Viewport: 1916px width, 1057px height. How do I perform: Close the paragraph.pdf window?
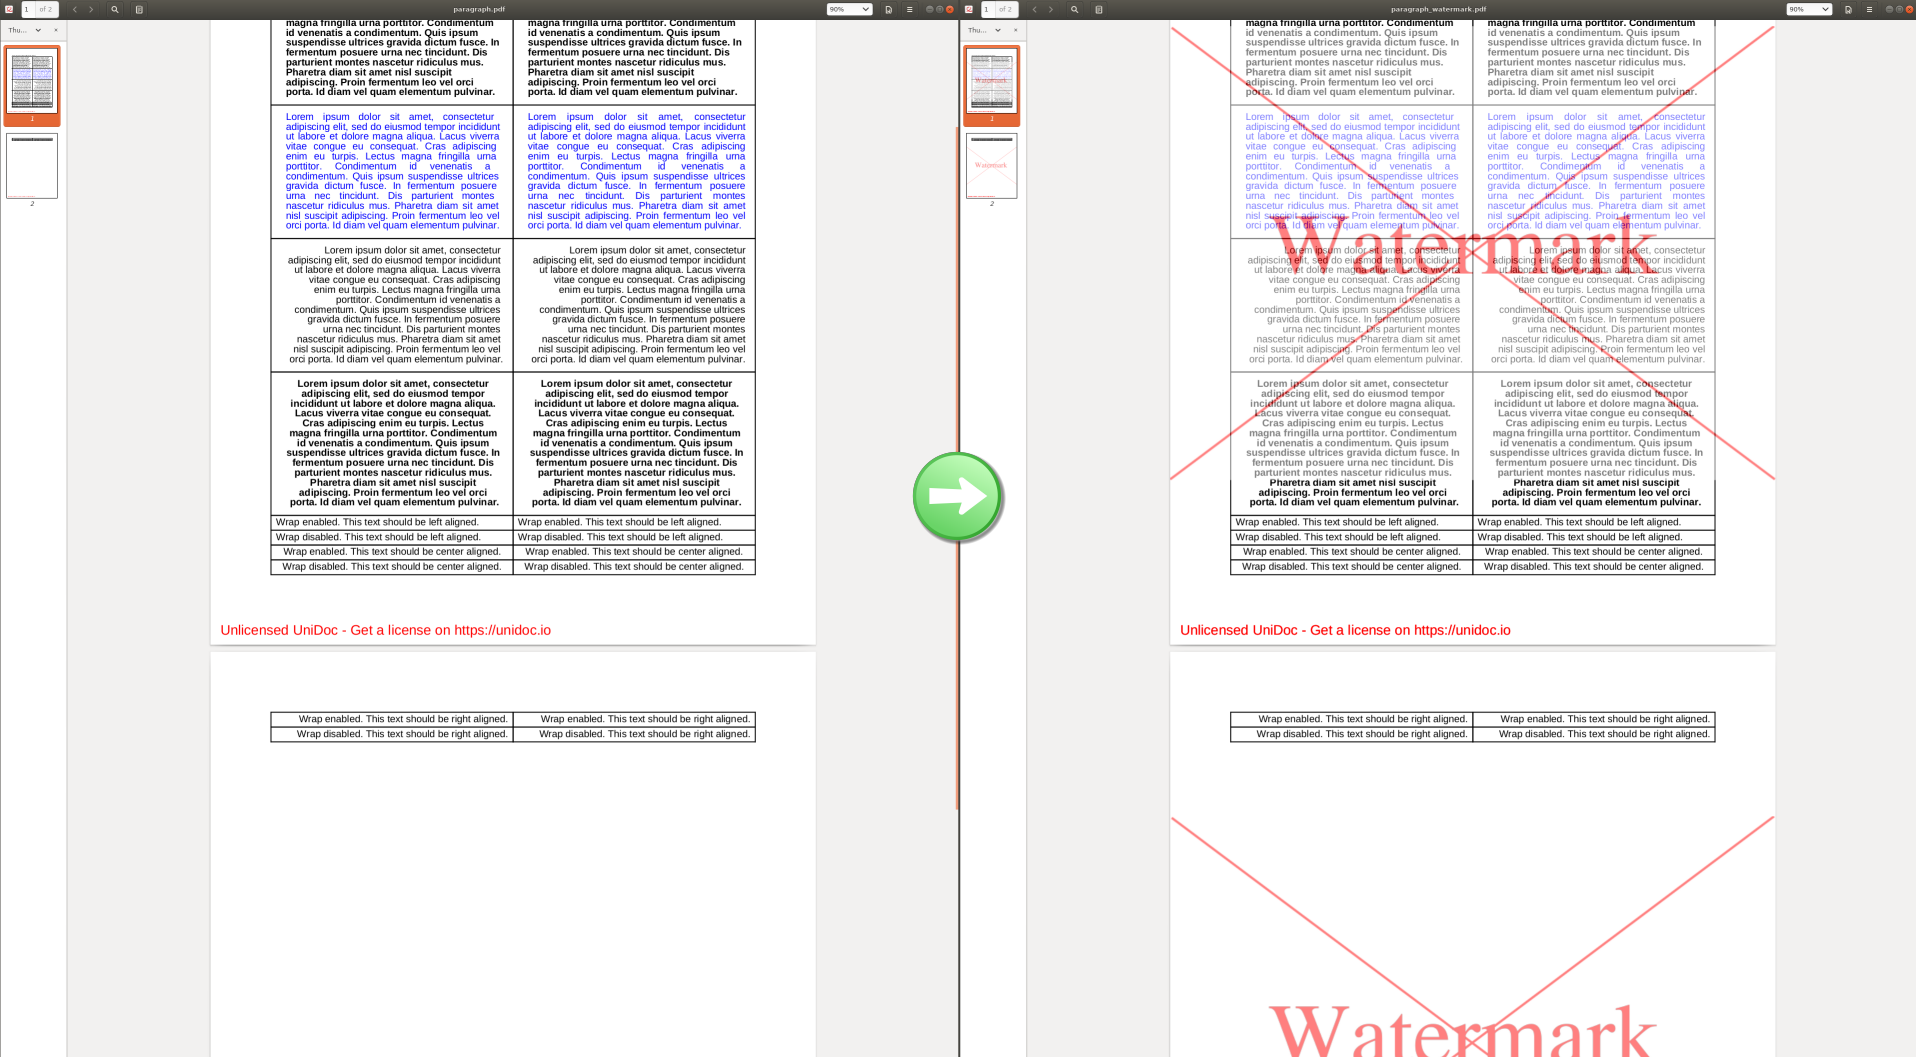950,9
